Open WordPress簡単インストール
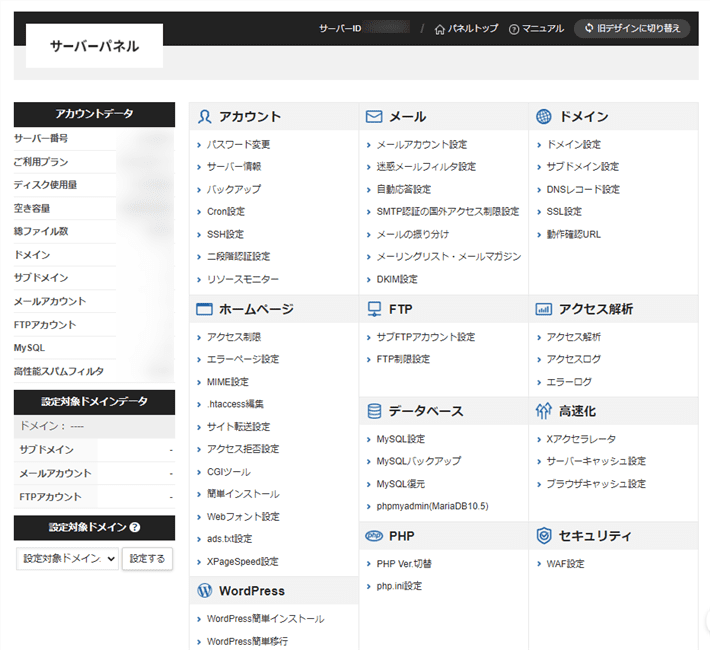710x650 pixels. point(265,619)
